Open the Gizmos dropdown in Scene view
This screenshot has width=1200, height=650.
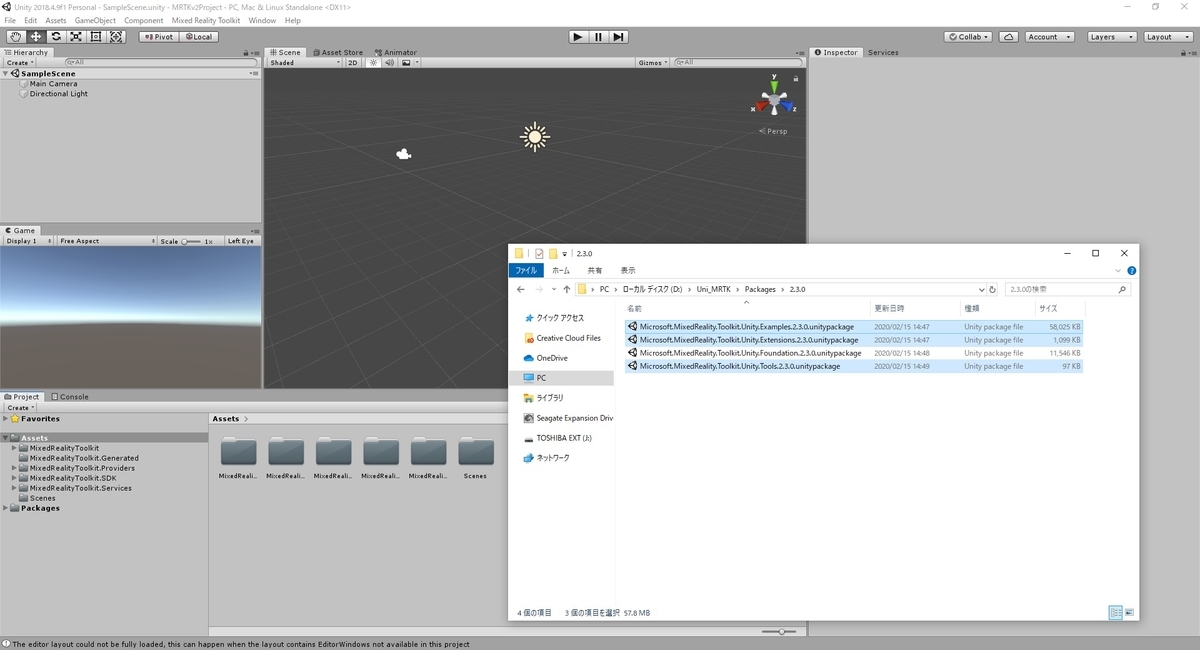tap(652, 63)
